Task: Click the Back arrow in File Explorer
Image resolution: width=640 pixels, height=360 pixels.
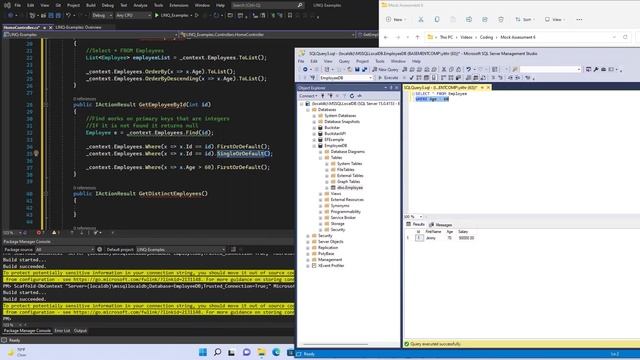Action: click(x=386, y=37)
